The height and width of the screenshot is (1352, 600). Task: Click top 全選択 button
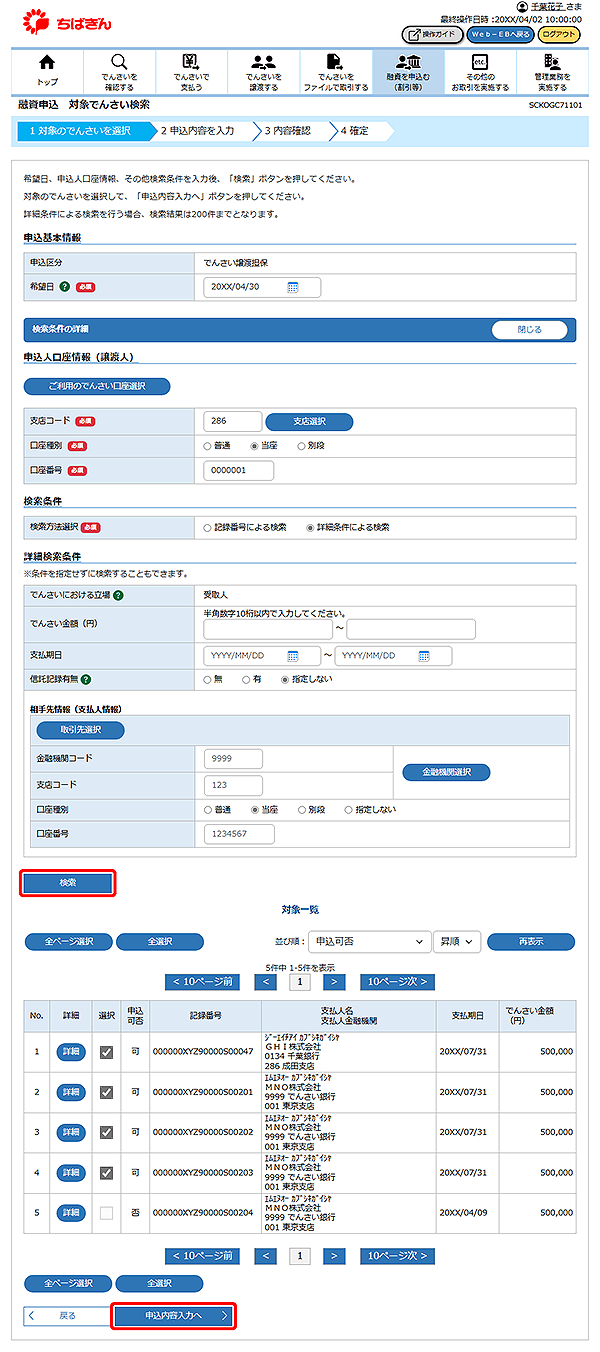click(x=160, y=942)
